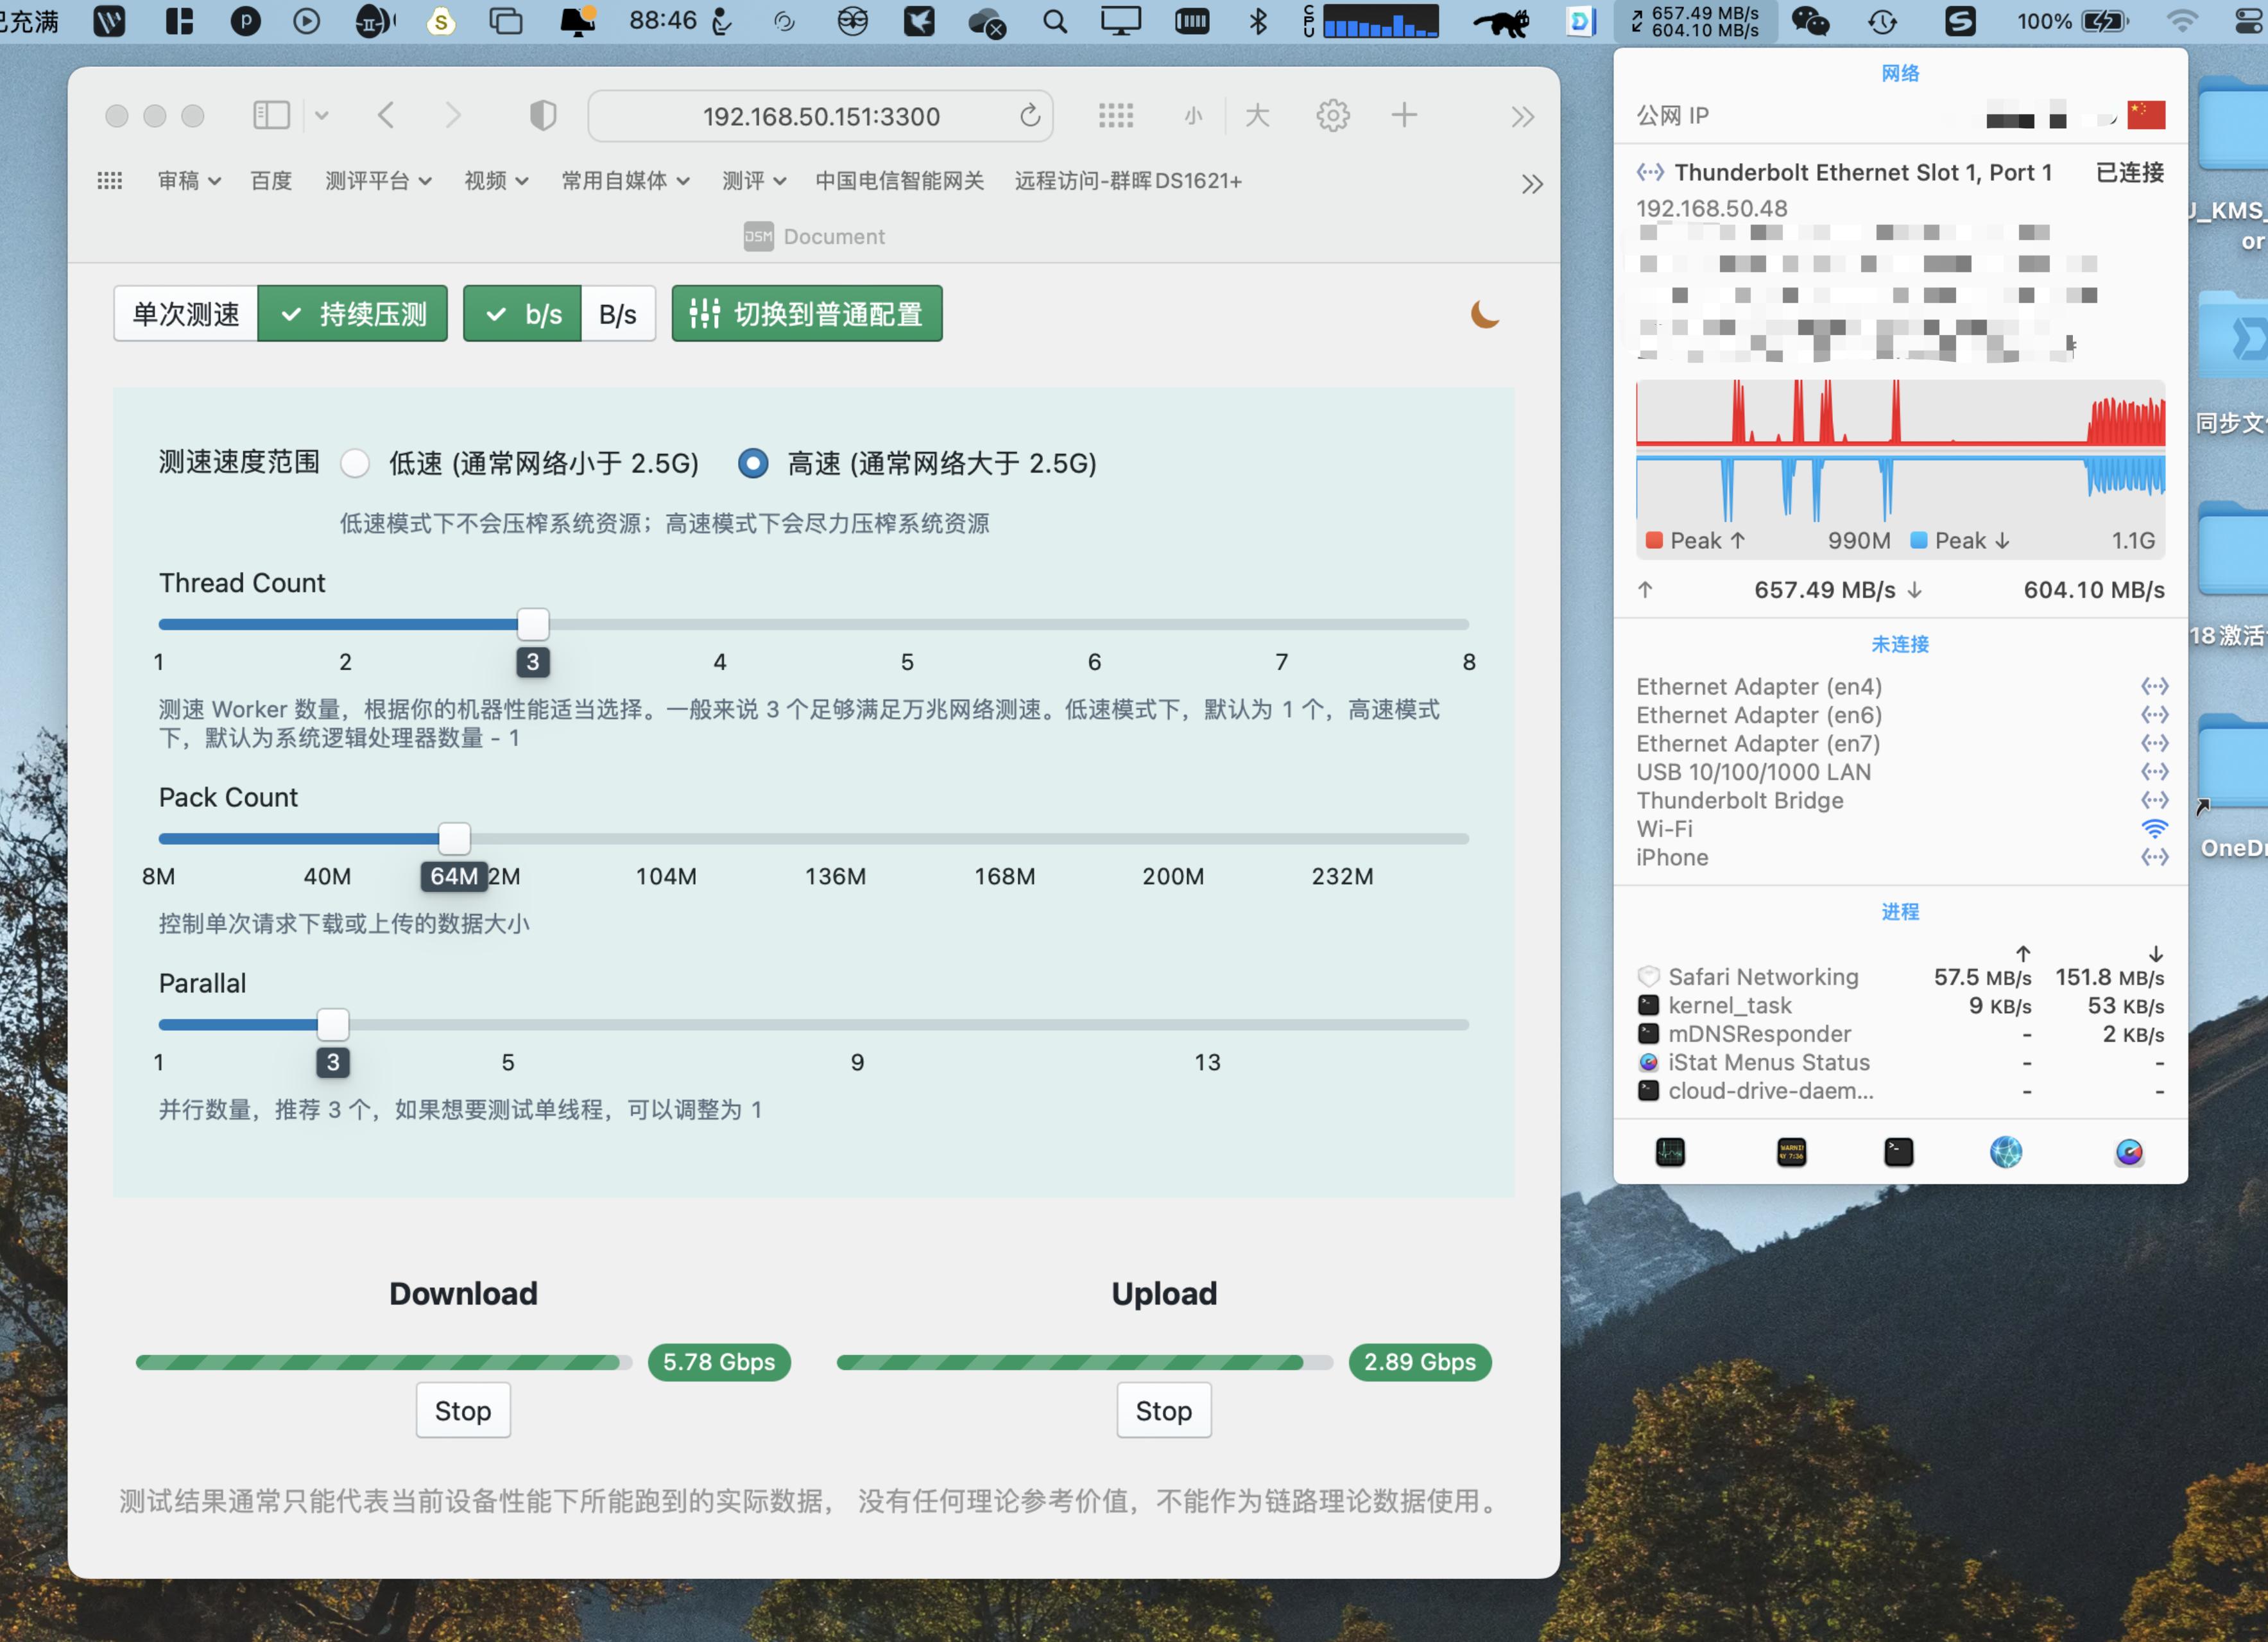Open Terminal icon at iStat panel bottom
Image resolution: width=2268 pixels, height=1642 pixels.
point(1898,1152)
